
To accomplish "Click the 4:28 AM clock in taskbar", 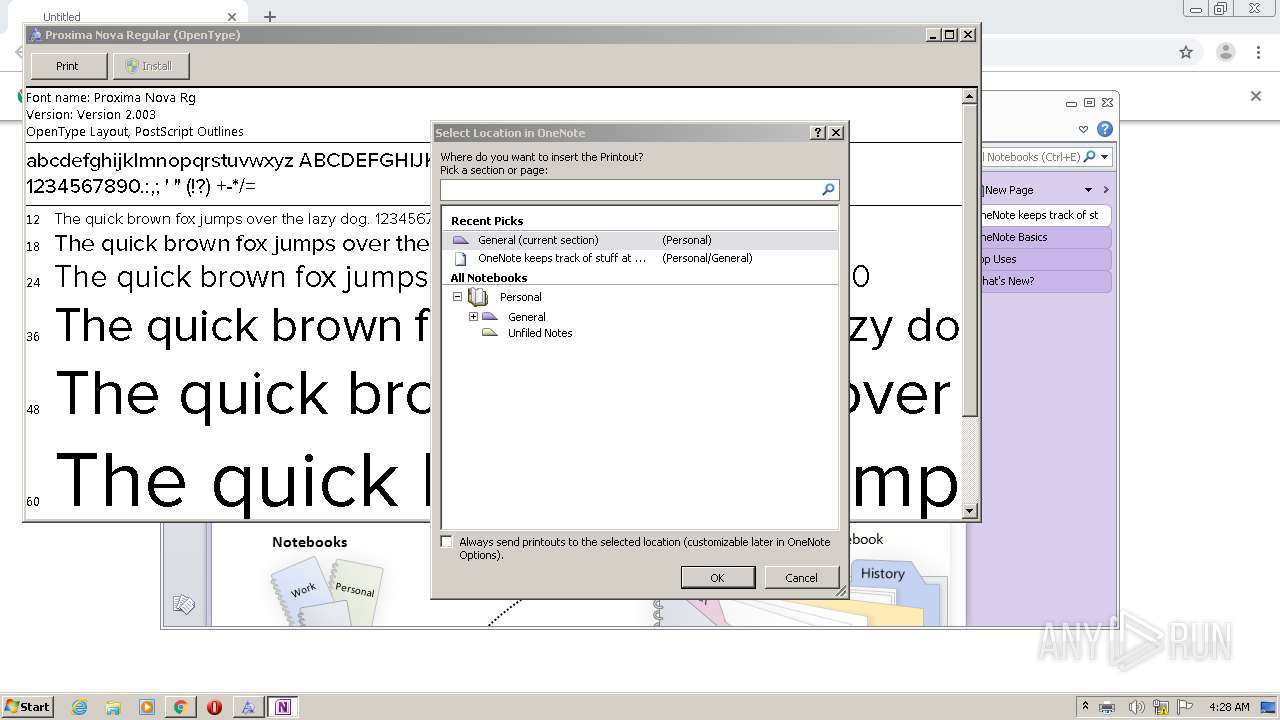I will [x=1229, y=707].
